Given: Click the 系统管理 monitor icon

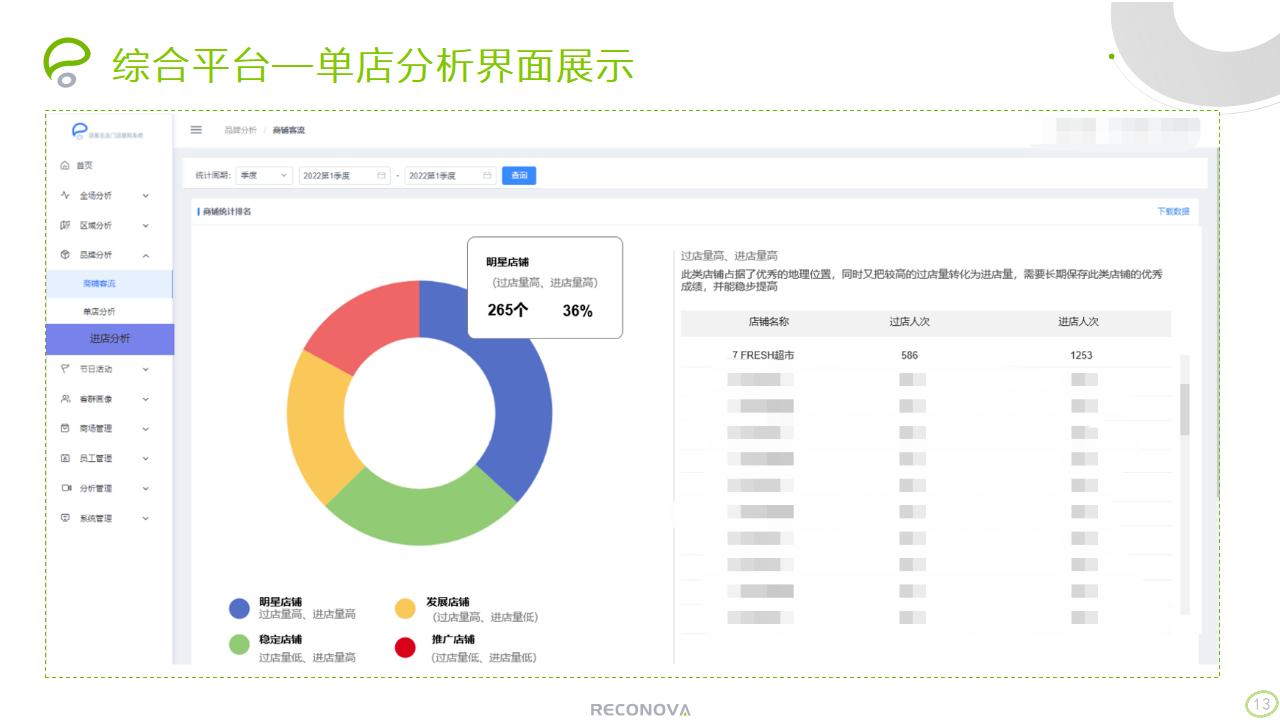Looking at the screenshot, I should click(65, 518).
